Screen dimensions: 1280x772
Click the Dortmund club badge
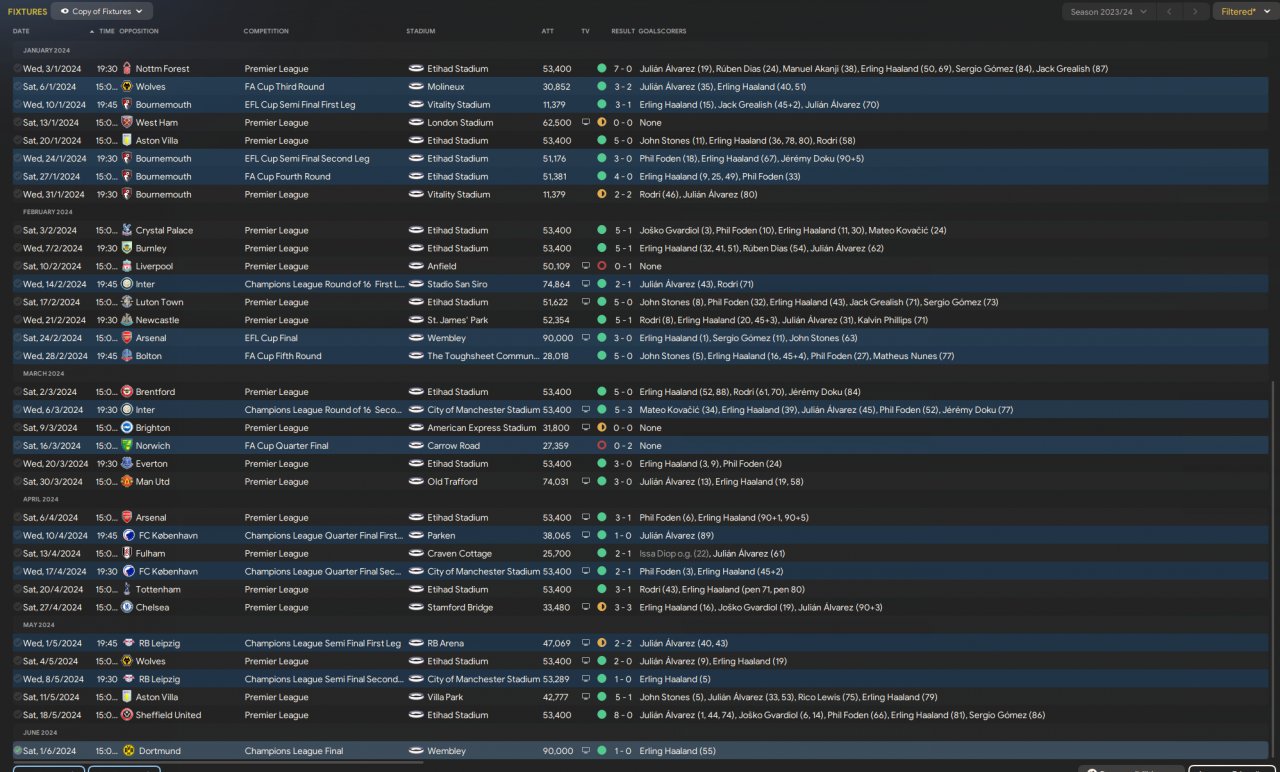coord(127,751)
